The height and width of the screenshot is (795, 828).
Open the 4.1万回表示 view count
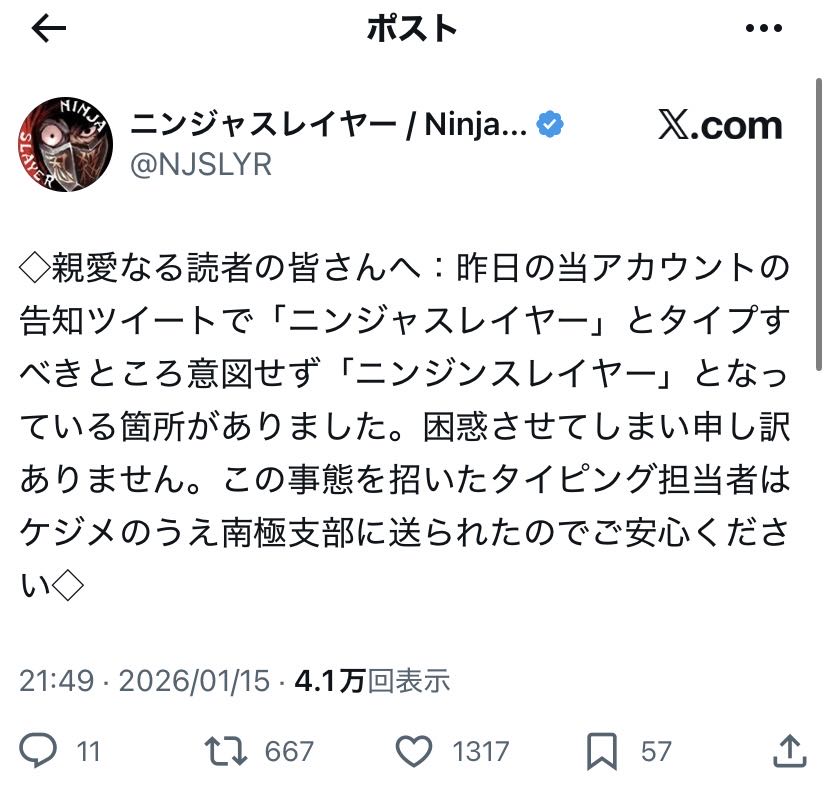point(372,681)
